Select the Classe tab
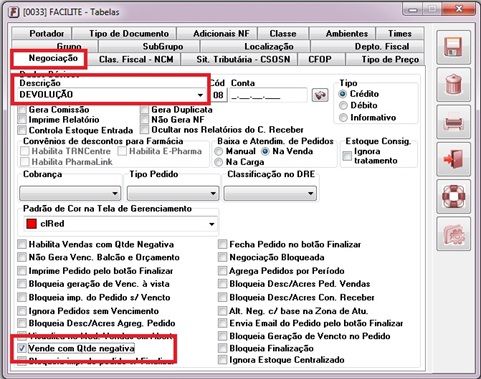This screenshot has width=481, height=379. pyautogui.click(x=283, y=34)
